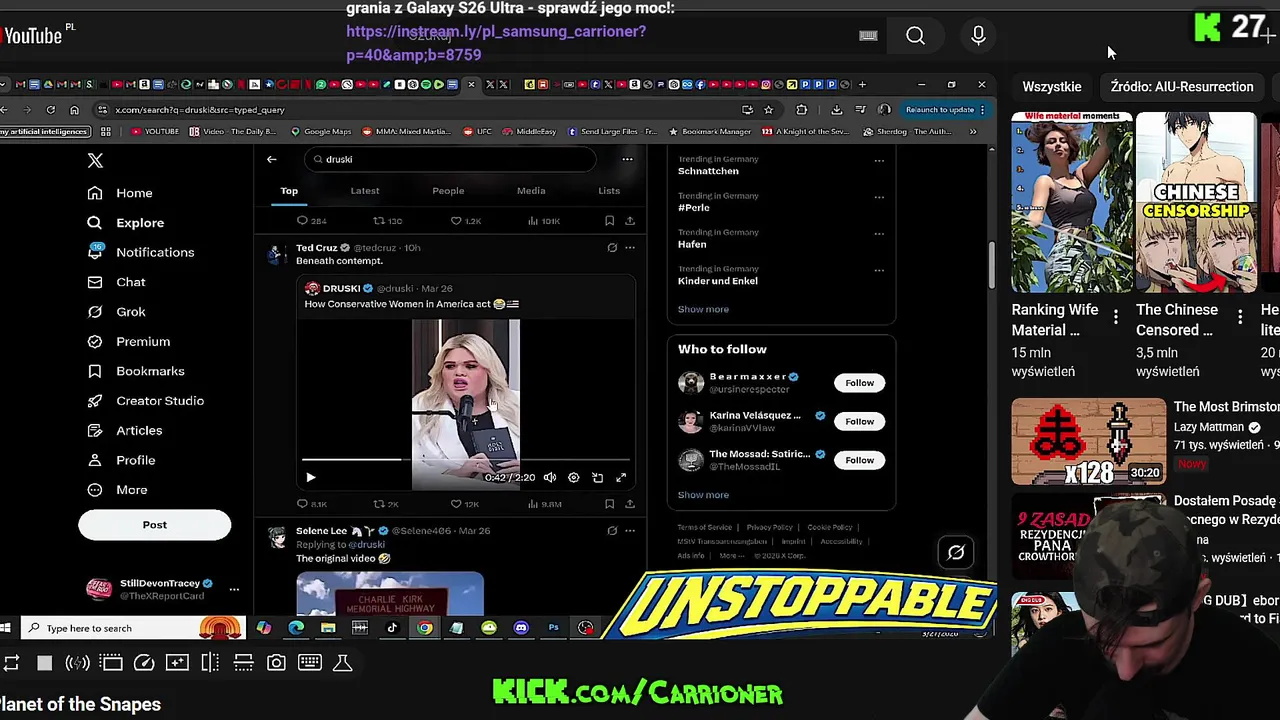Follow Bearmaxxer

[859, 383]
